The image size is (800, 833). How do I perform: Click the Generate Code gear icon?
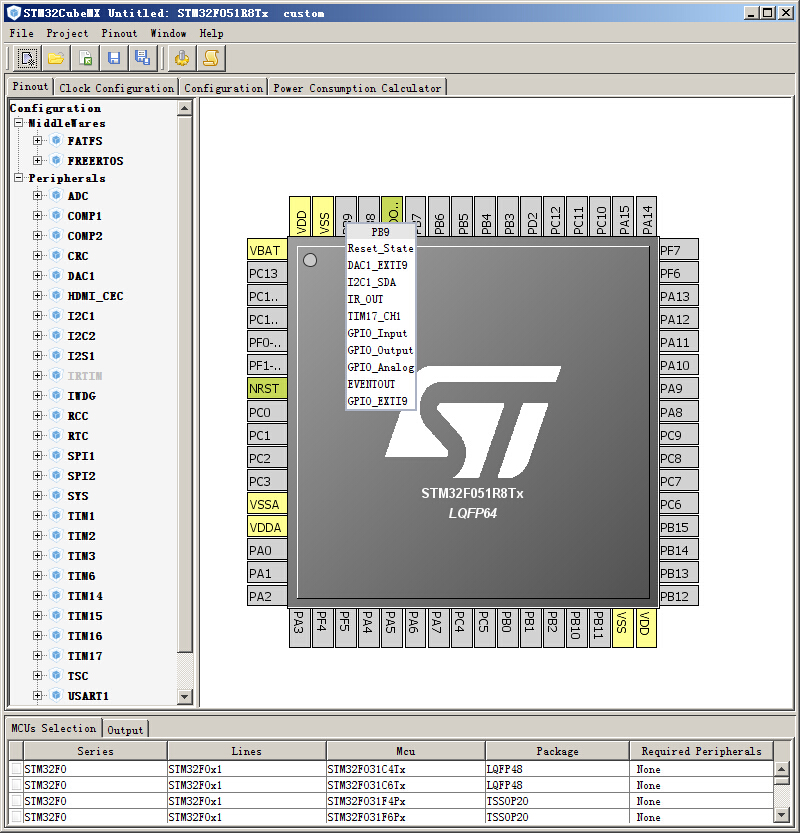pyautogui.click(x=182, y=58)
